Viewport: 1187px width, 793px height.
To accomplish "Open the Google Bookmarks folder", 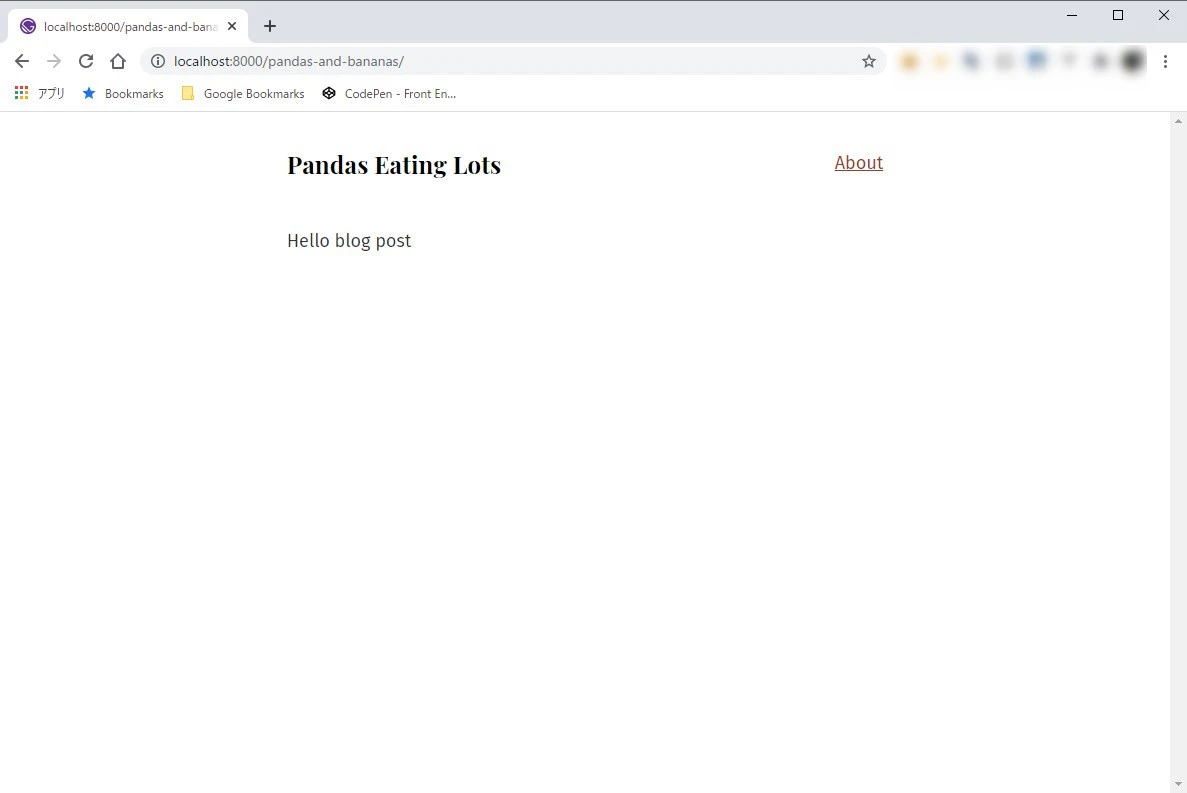I will click(242, 93).
